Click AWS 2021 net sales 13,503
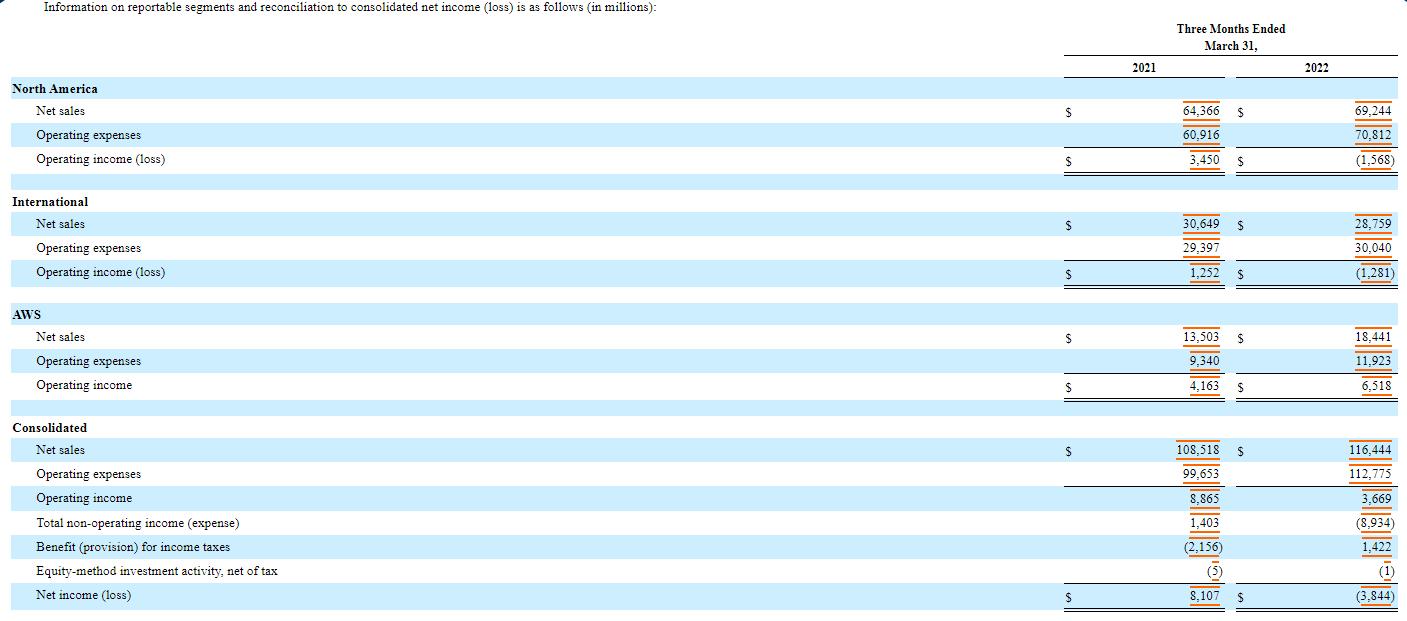1407x621 pixels. (x=1201, y=337)
